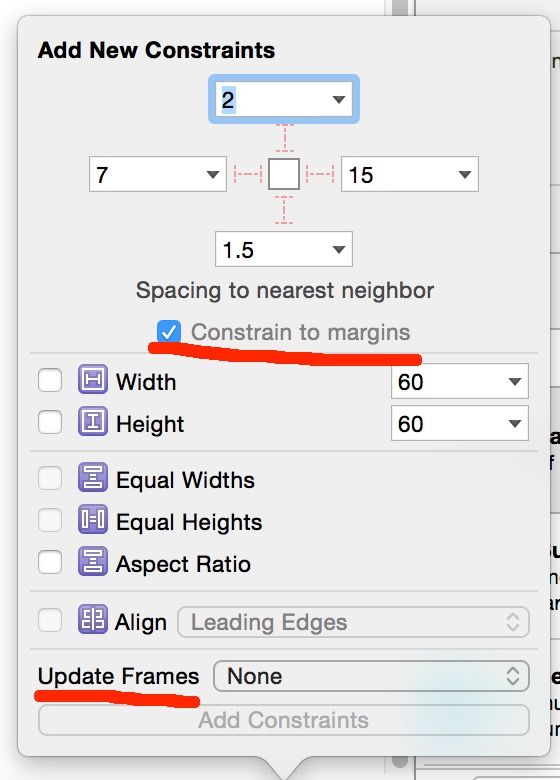The height and width of the screenshot is (780, 560).
Task: Click the Width constraint icon
Action: (x=93, y=380)
